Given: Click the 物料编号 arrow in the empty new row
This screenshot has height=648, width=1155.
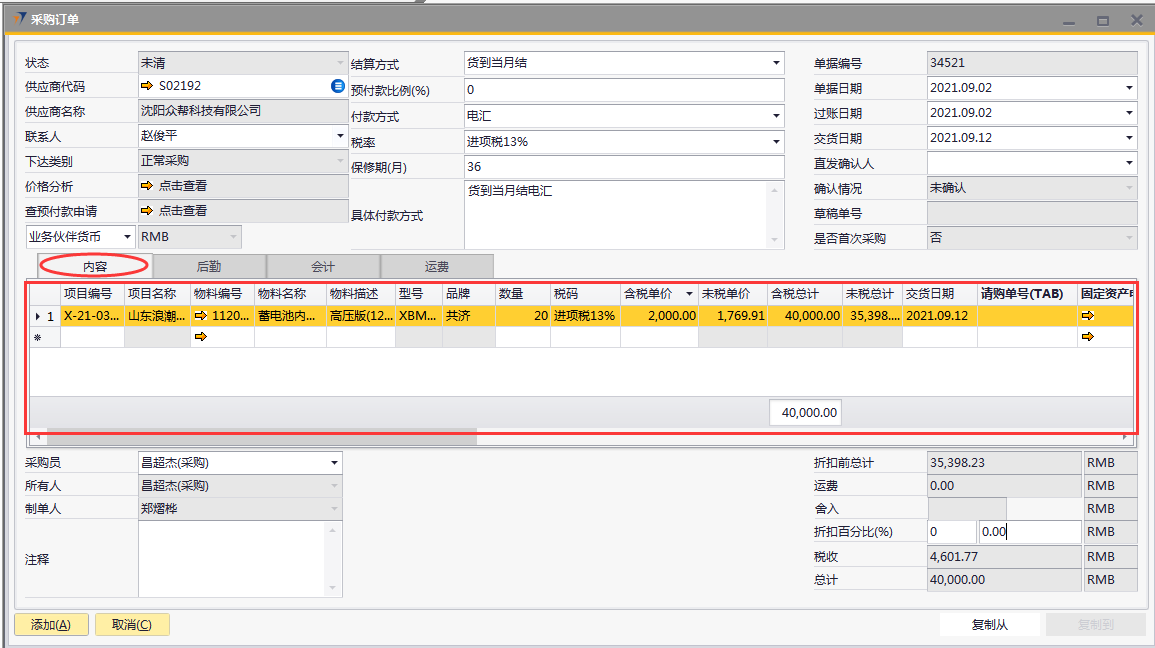Looking at the screenshot, I should click(201, 337).
